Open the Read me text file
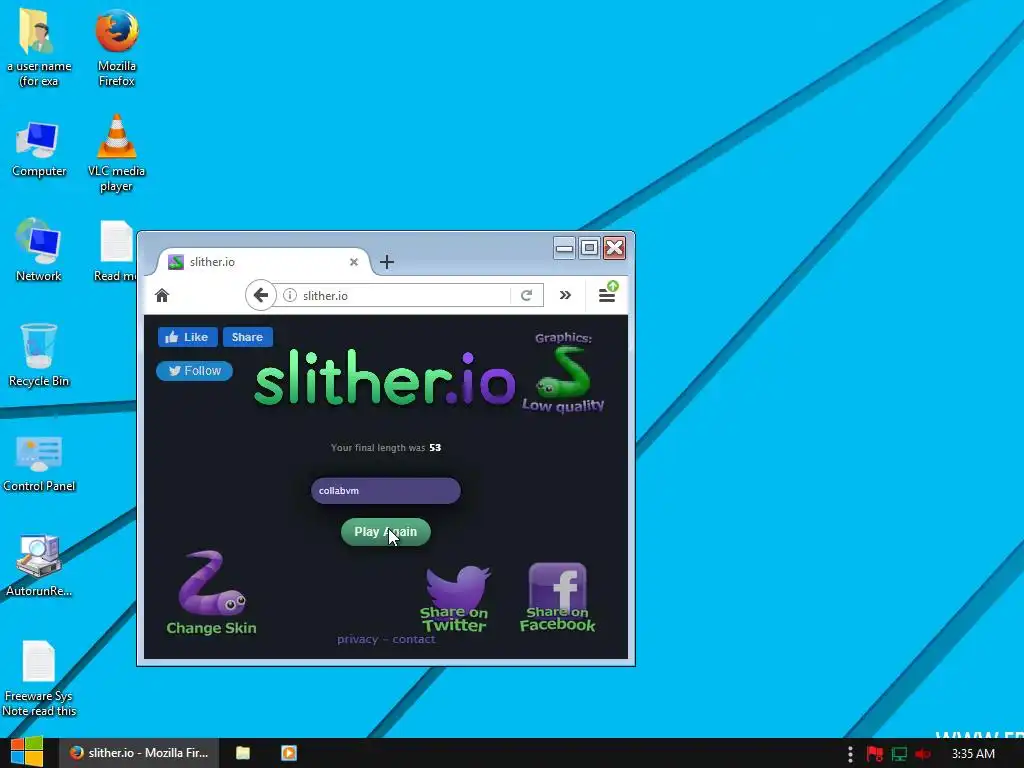This screenshot has width=1024, height=768. (116, 251)
